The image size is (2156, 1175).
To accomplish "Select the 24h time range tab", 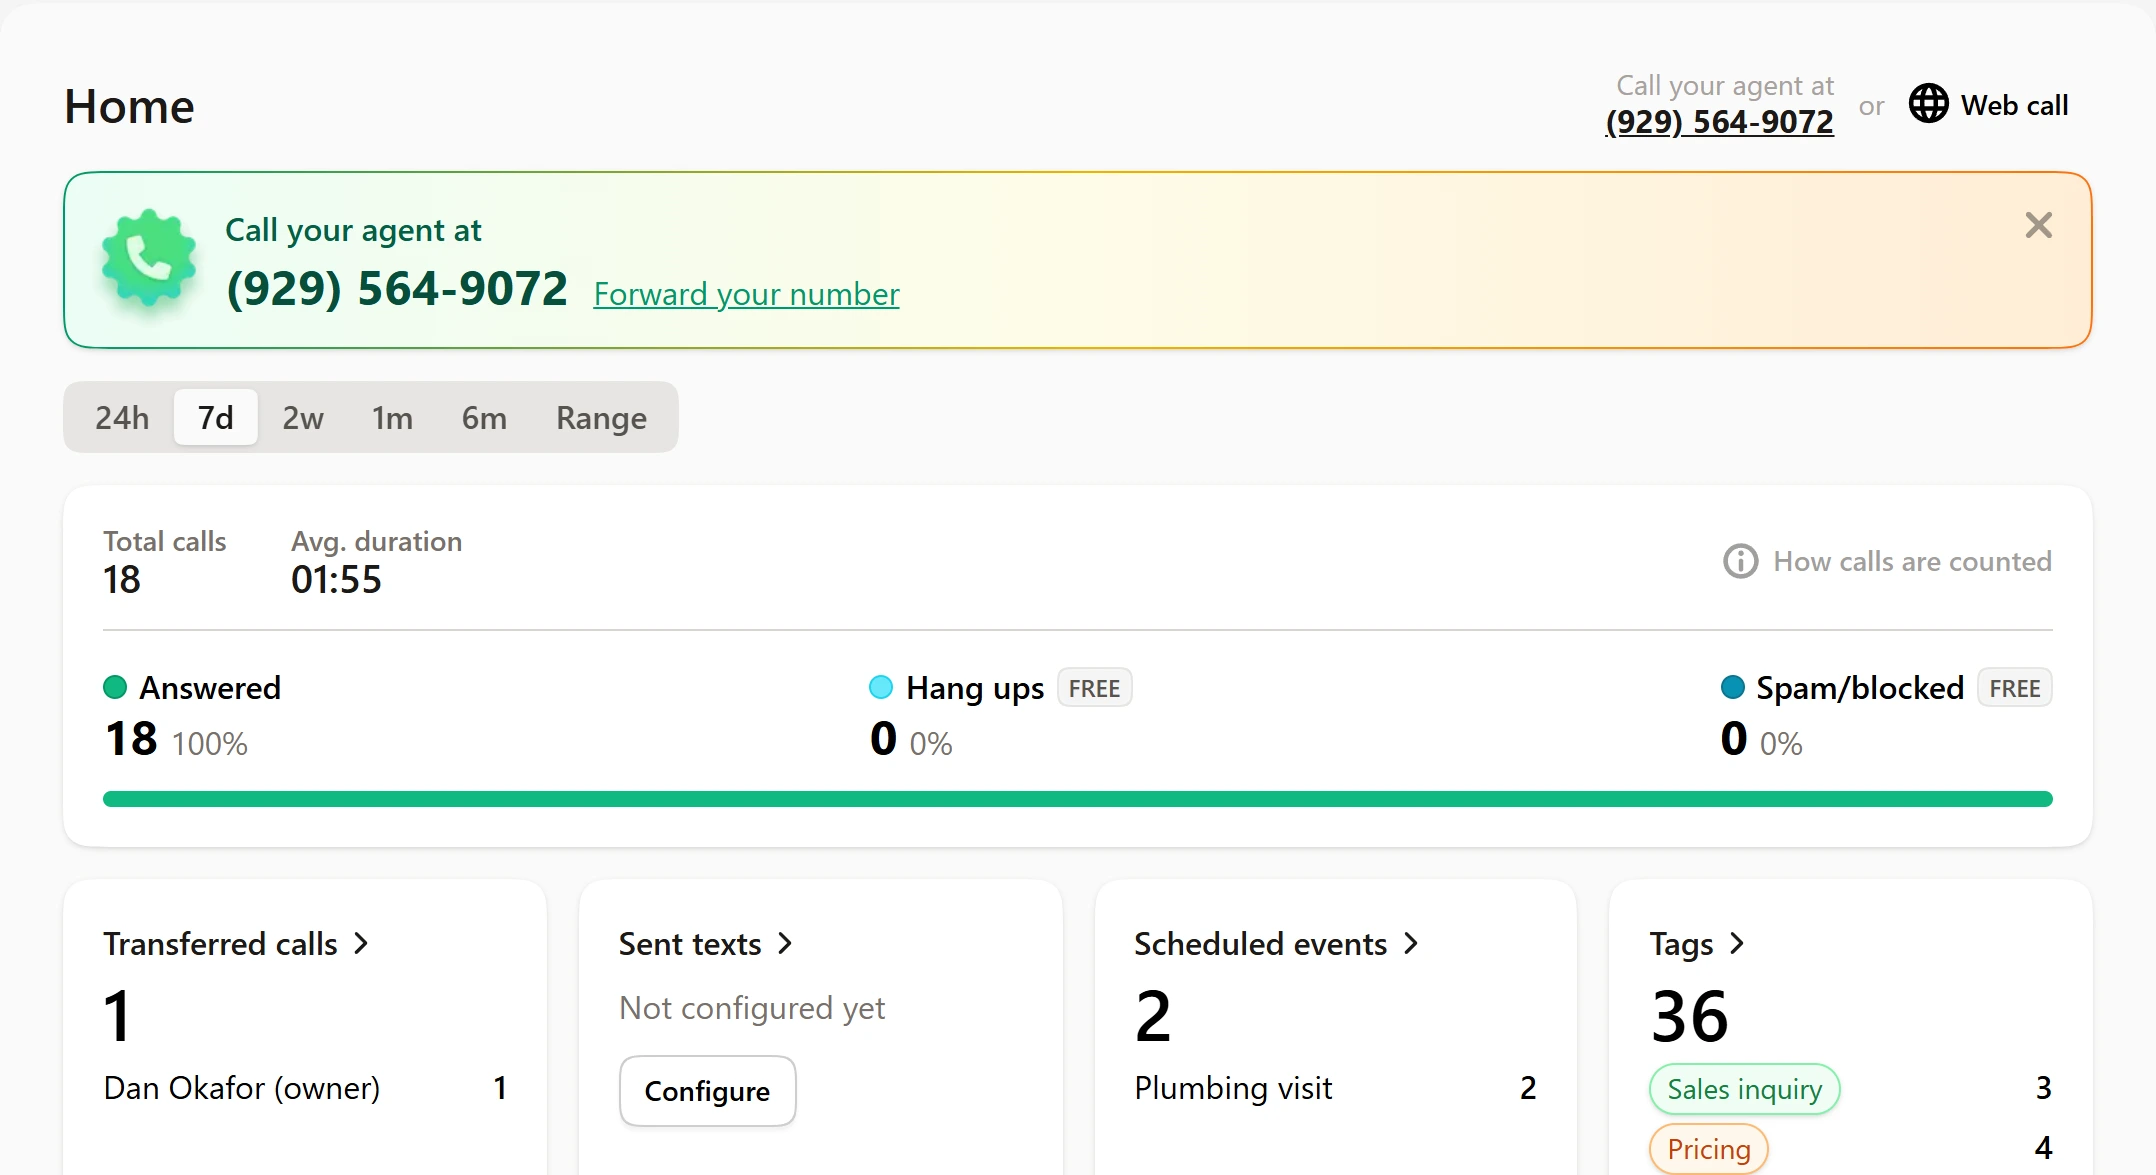I will pyautogui.click(x=122, y=417).
